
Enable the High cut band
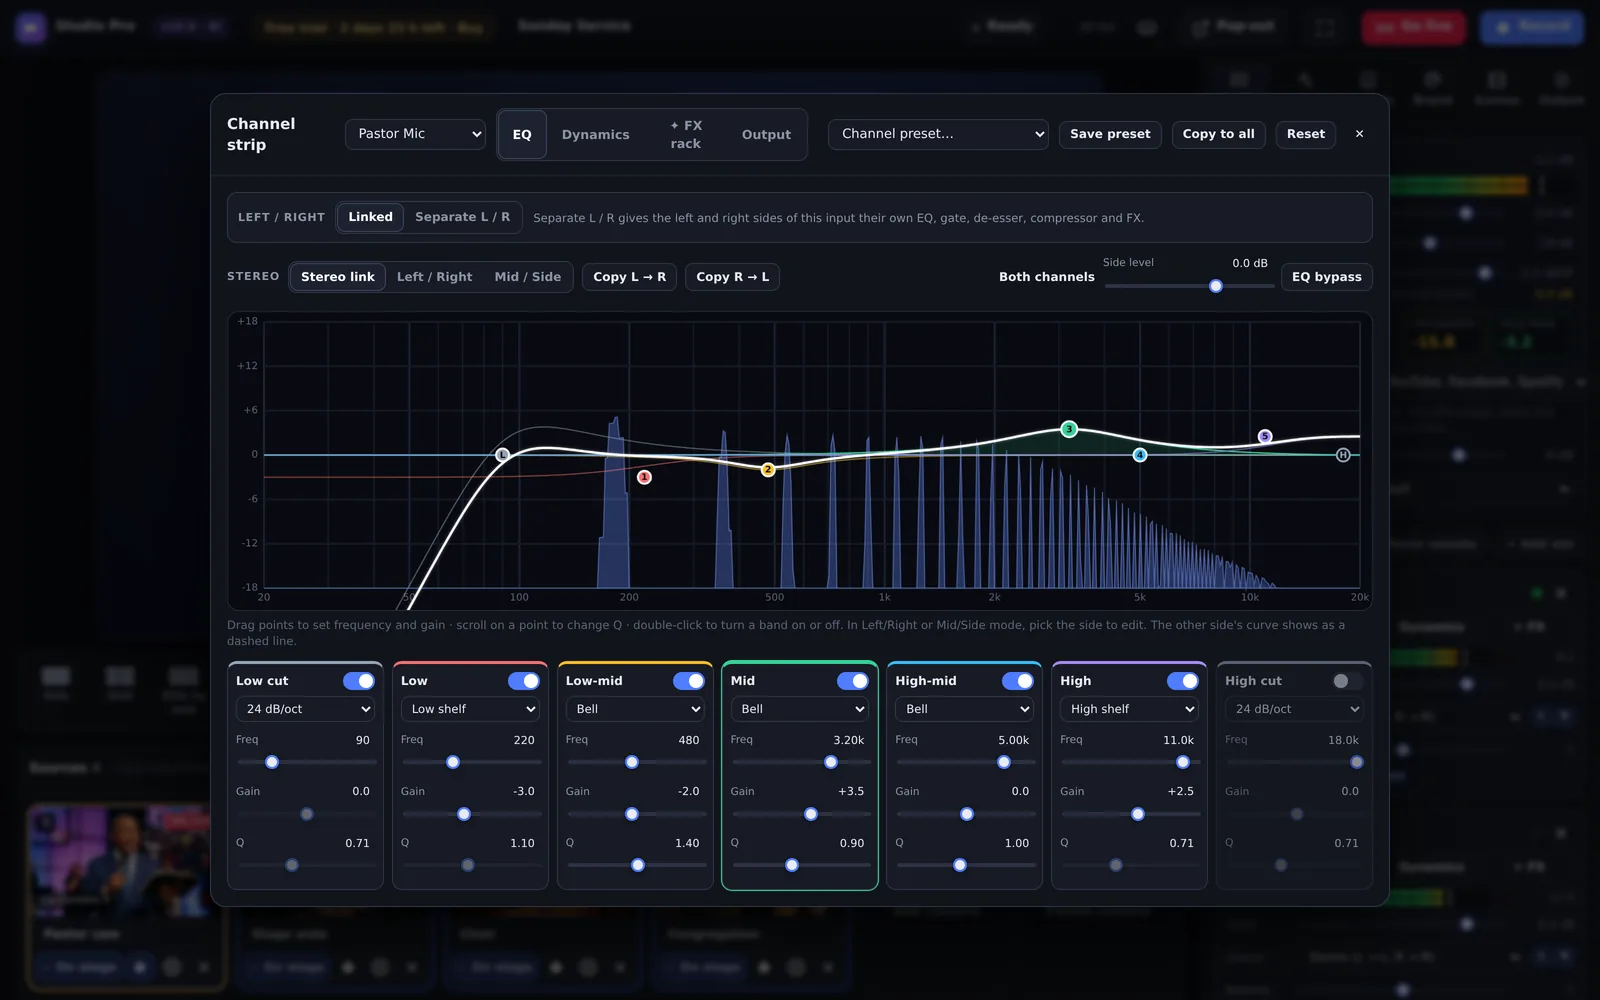1348,681
